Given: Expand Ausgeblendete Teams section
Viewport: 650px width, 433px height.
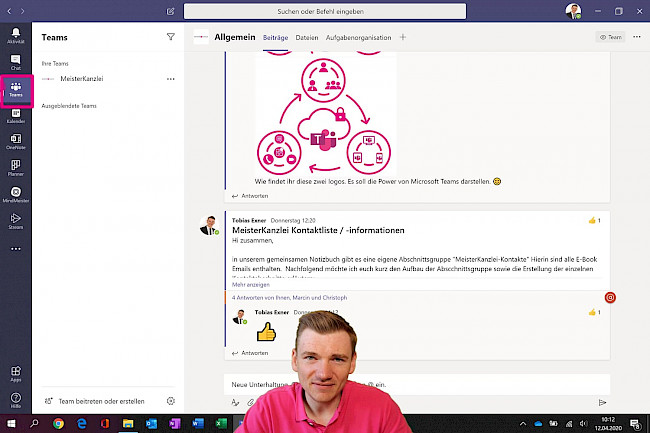Looking at the screenshot, I should click(69, 105).
